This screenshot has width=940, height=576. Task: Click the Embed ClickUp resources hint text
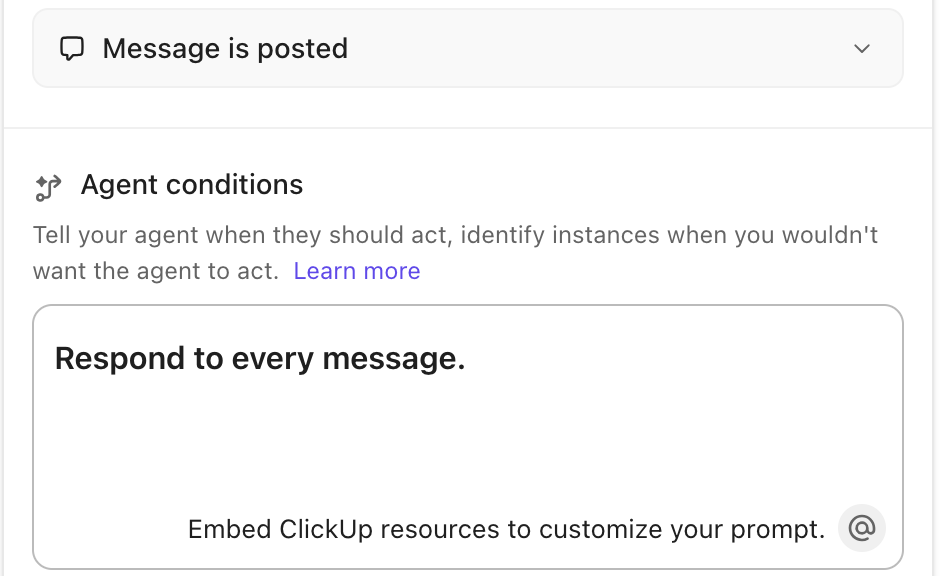(x=506, y=529)
